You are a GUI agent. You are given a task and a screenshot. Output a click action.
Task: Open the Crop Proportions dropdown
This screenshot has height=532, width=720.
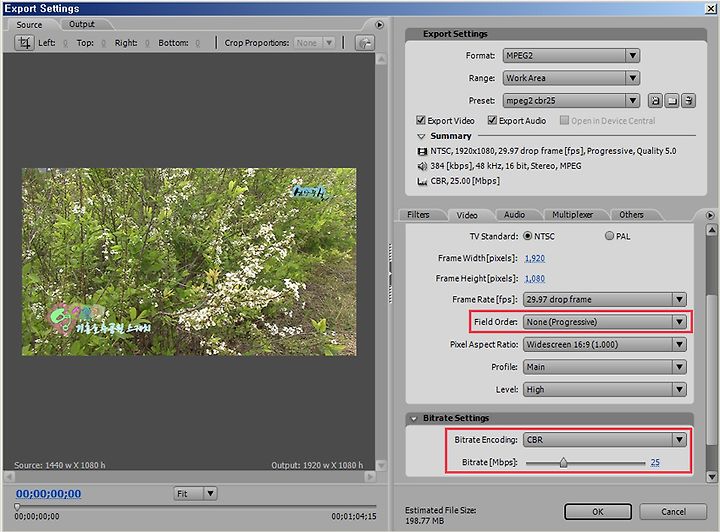point(315,43)
